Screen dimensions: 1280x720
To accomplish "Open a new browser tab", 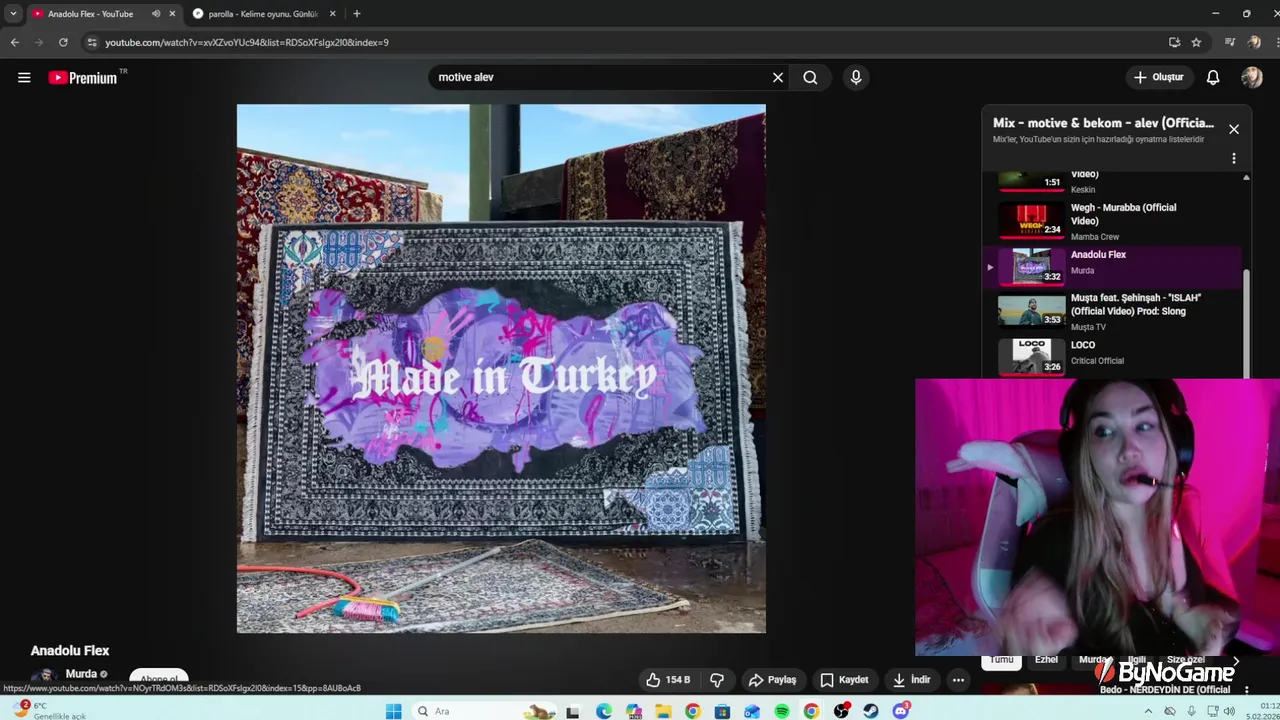I will coord(357,14).
